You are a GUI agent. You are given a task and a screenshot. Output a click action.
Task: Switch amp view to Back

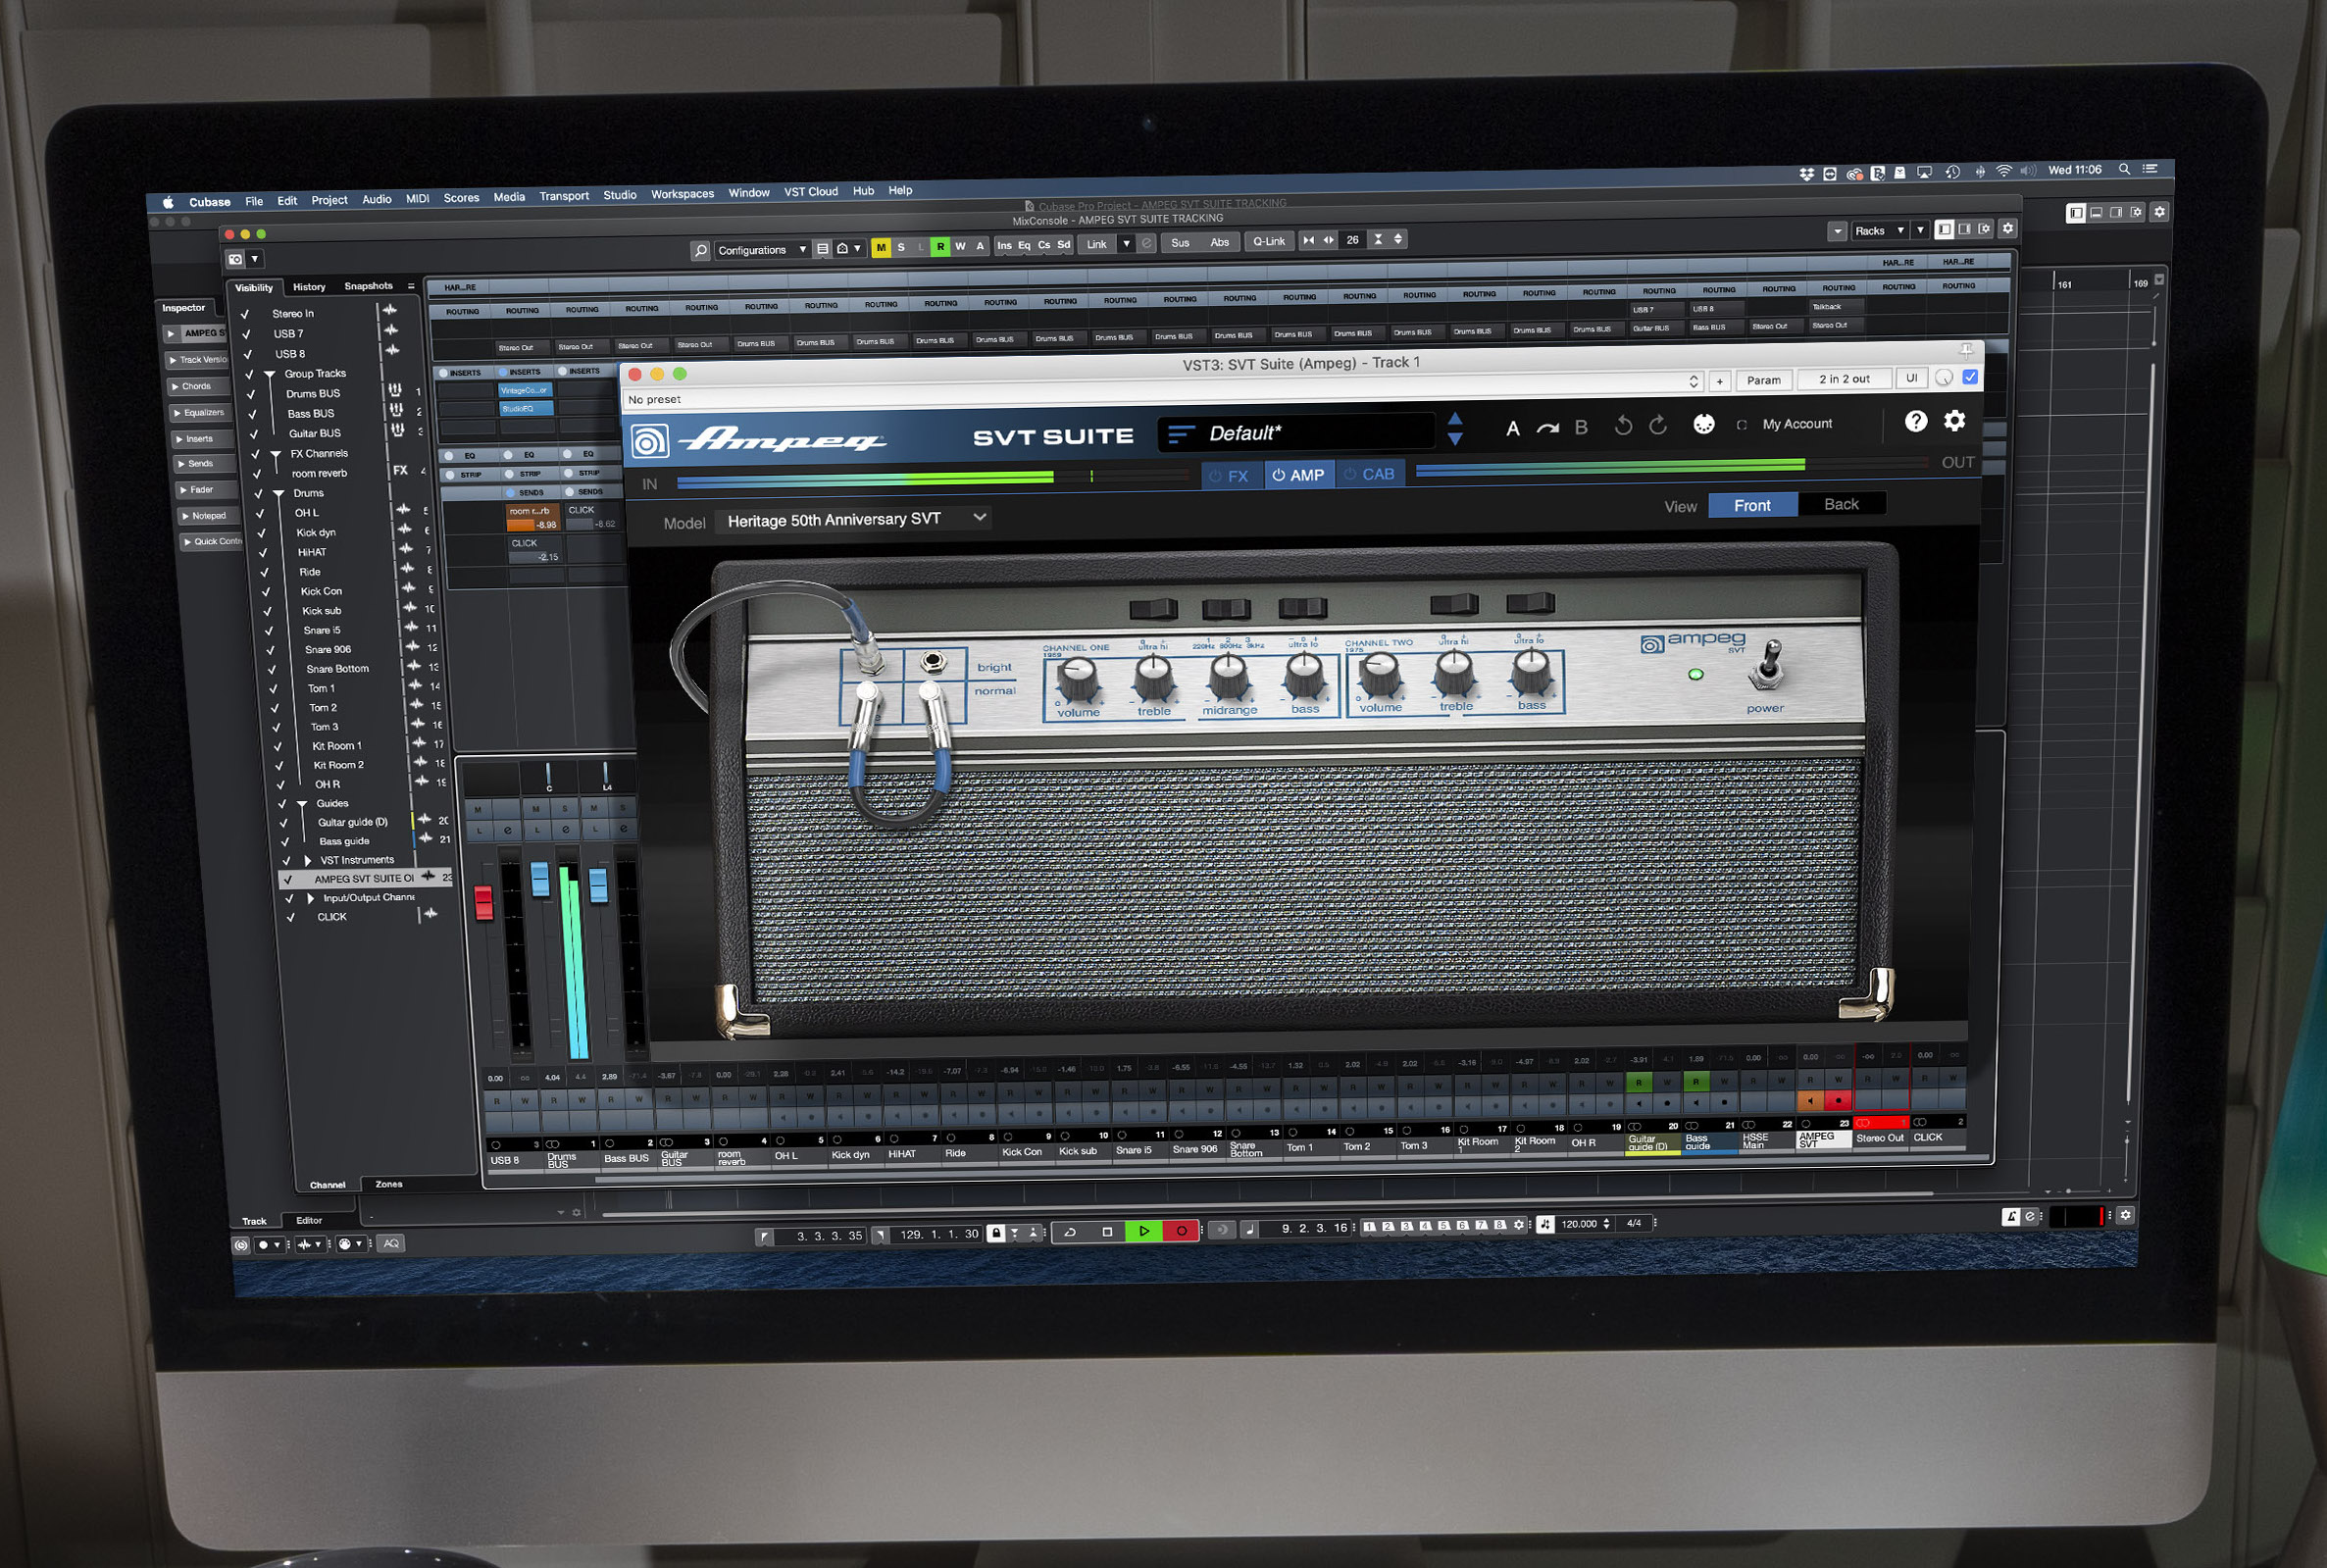point(1842,504)
